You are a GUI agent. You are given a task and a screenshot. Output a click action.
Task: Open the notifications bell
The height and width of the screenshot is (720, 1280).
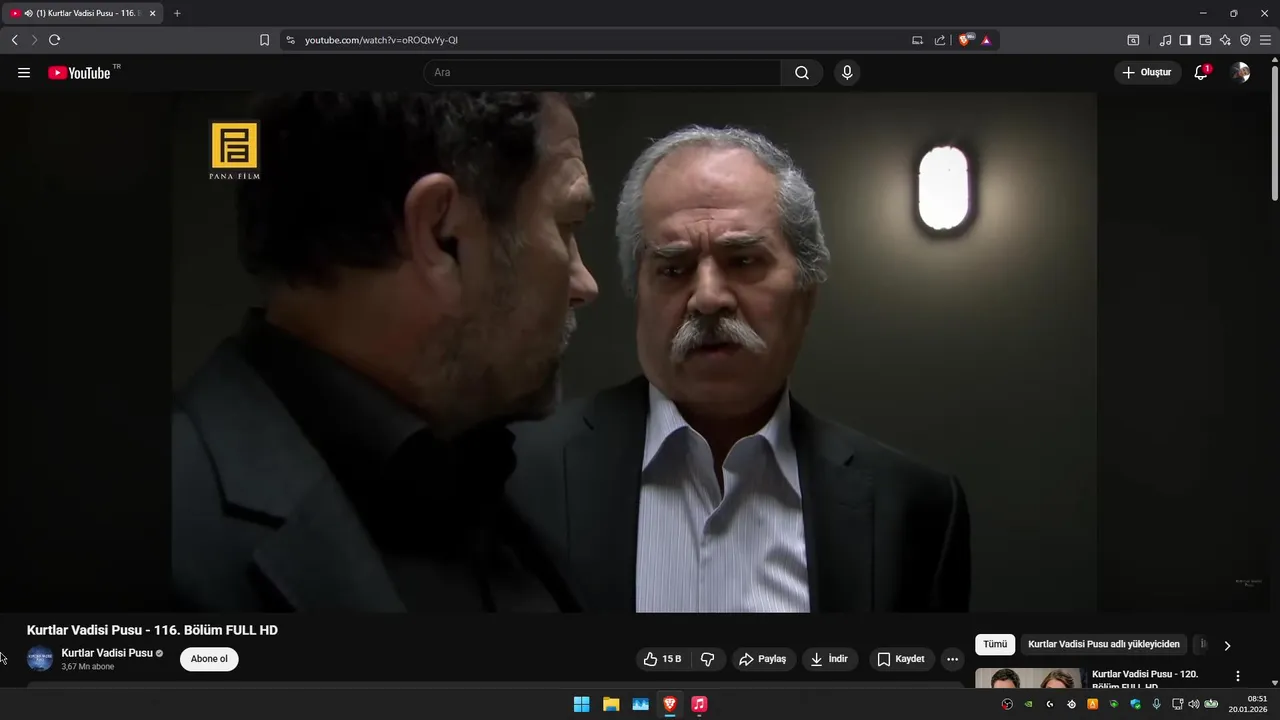point(1201,73)
